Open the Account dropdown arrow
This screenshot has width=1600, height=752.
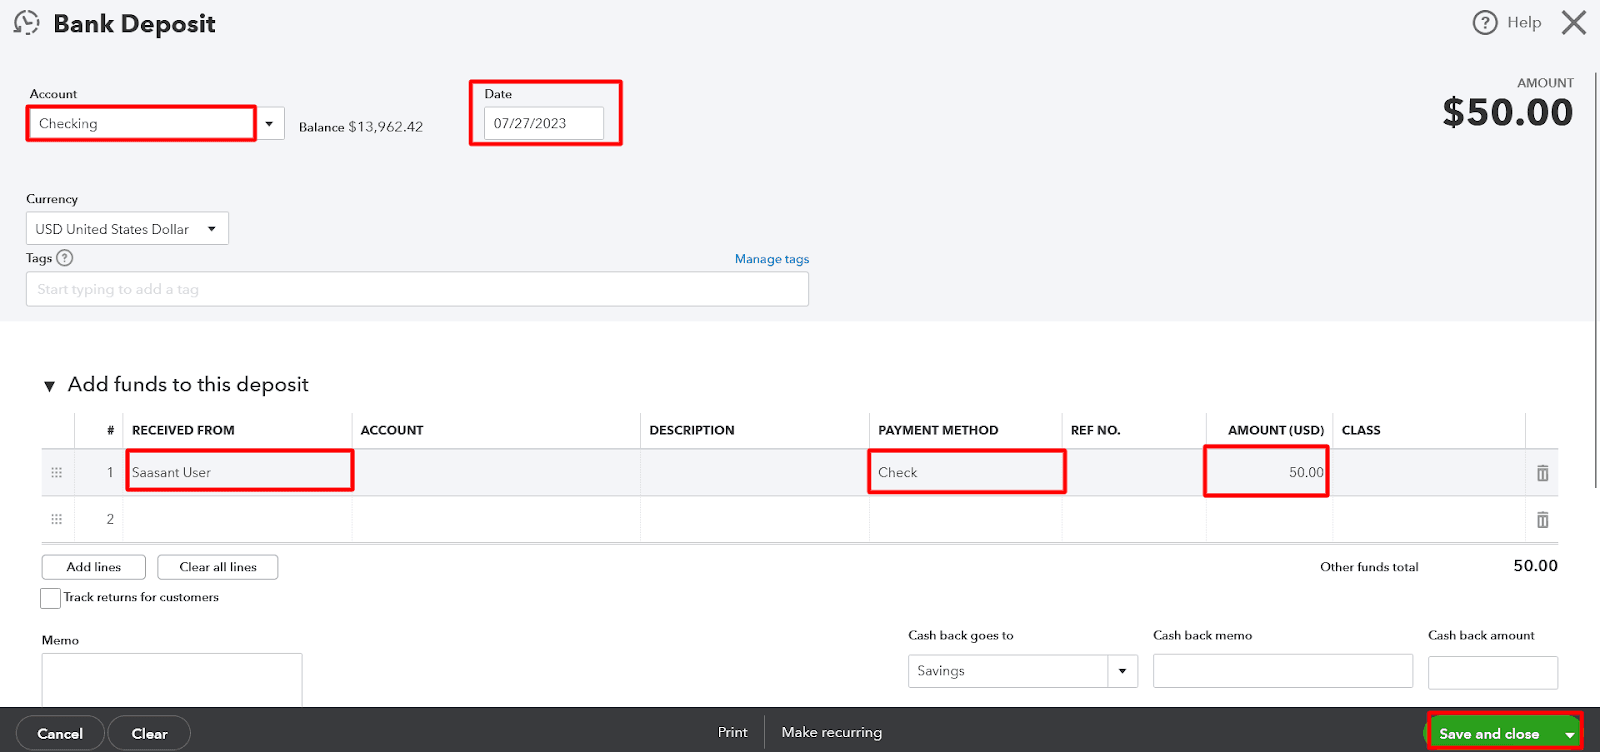click(270, 124)
